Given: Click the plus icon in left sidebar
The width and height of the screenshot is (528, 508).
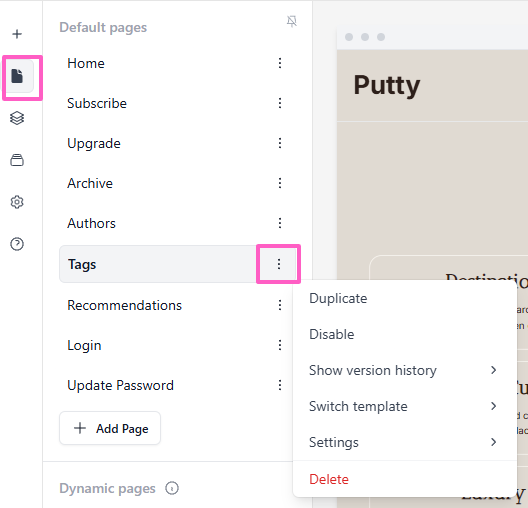Looking at the screenshot, I should [17, 34].
